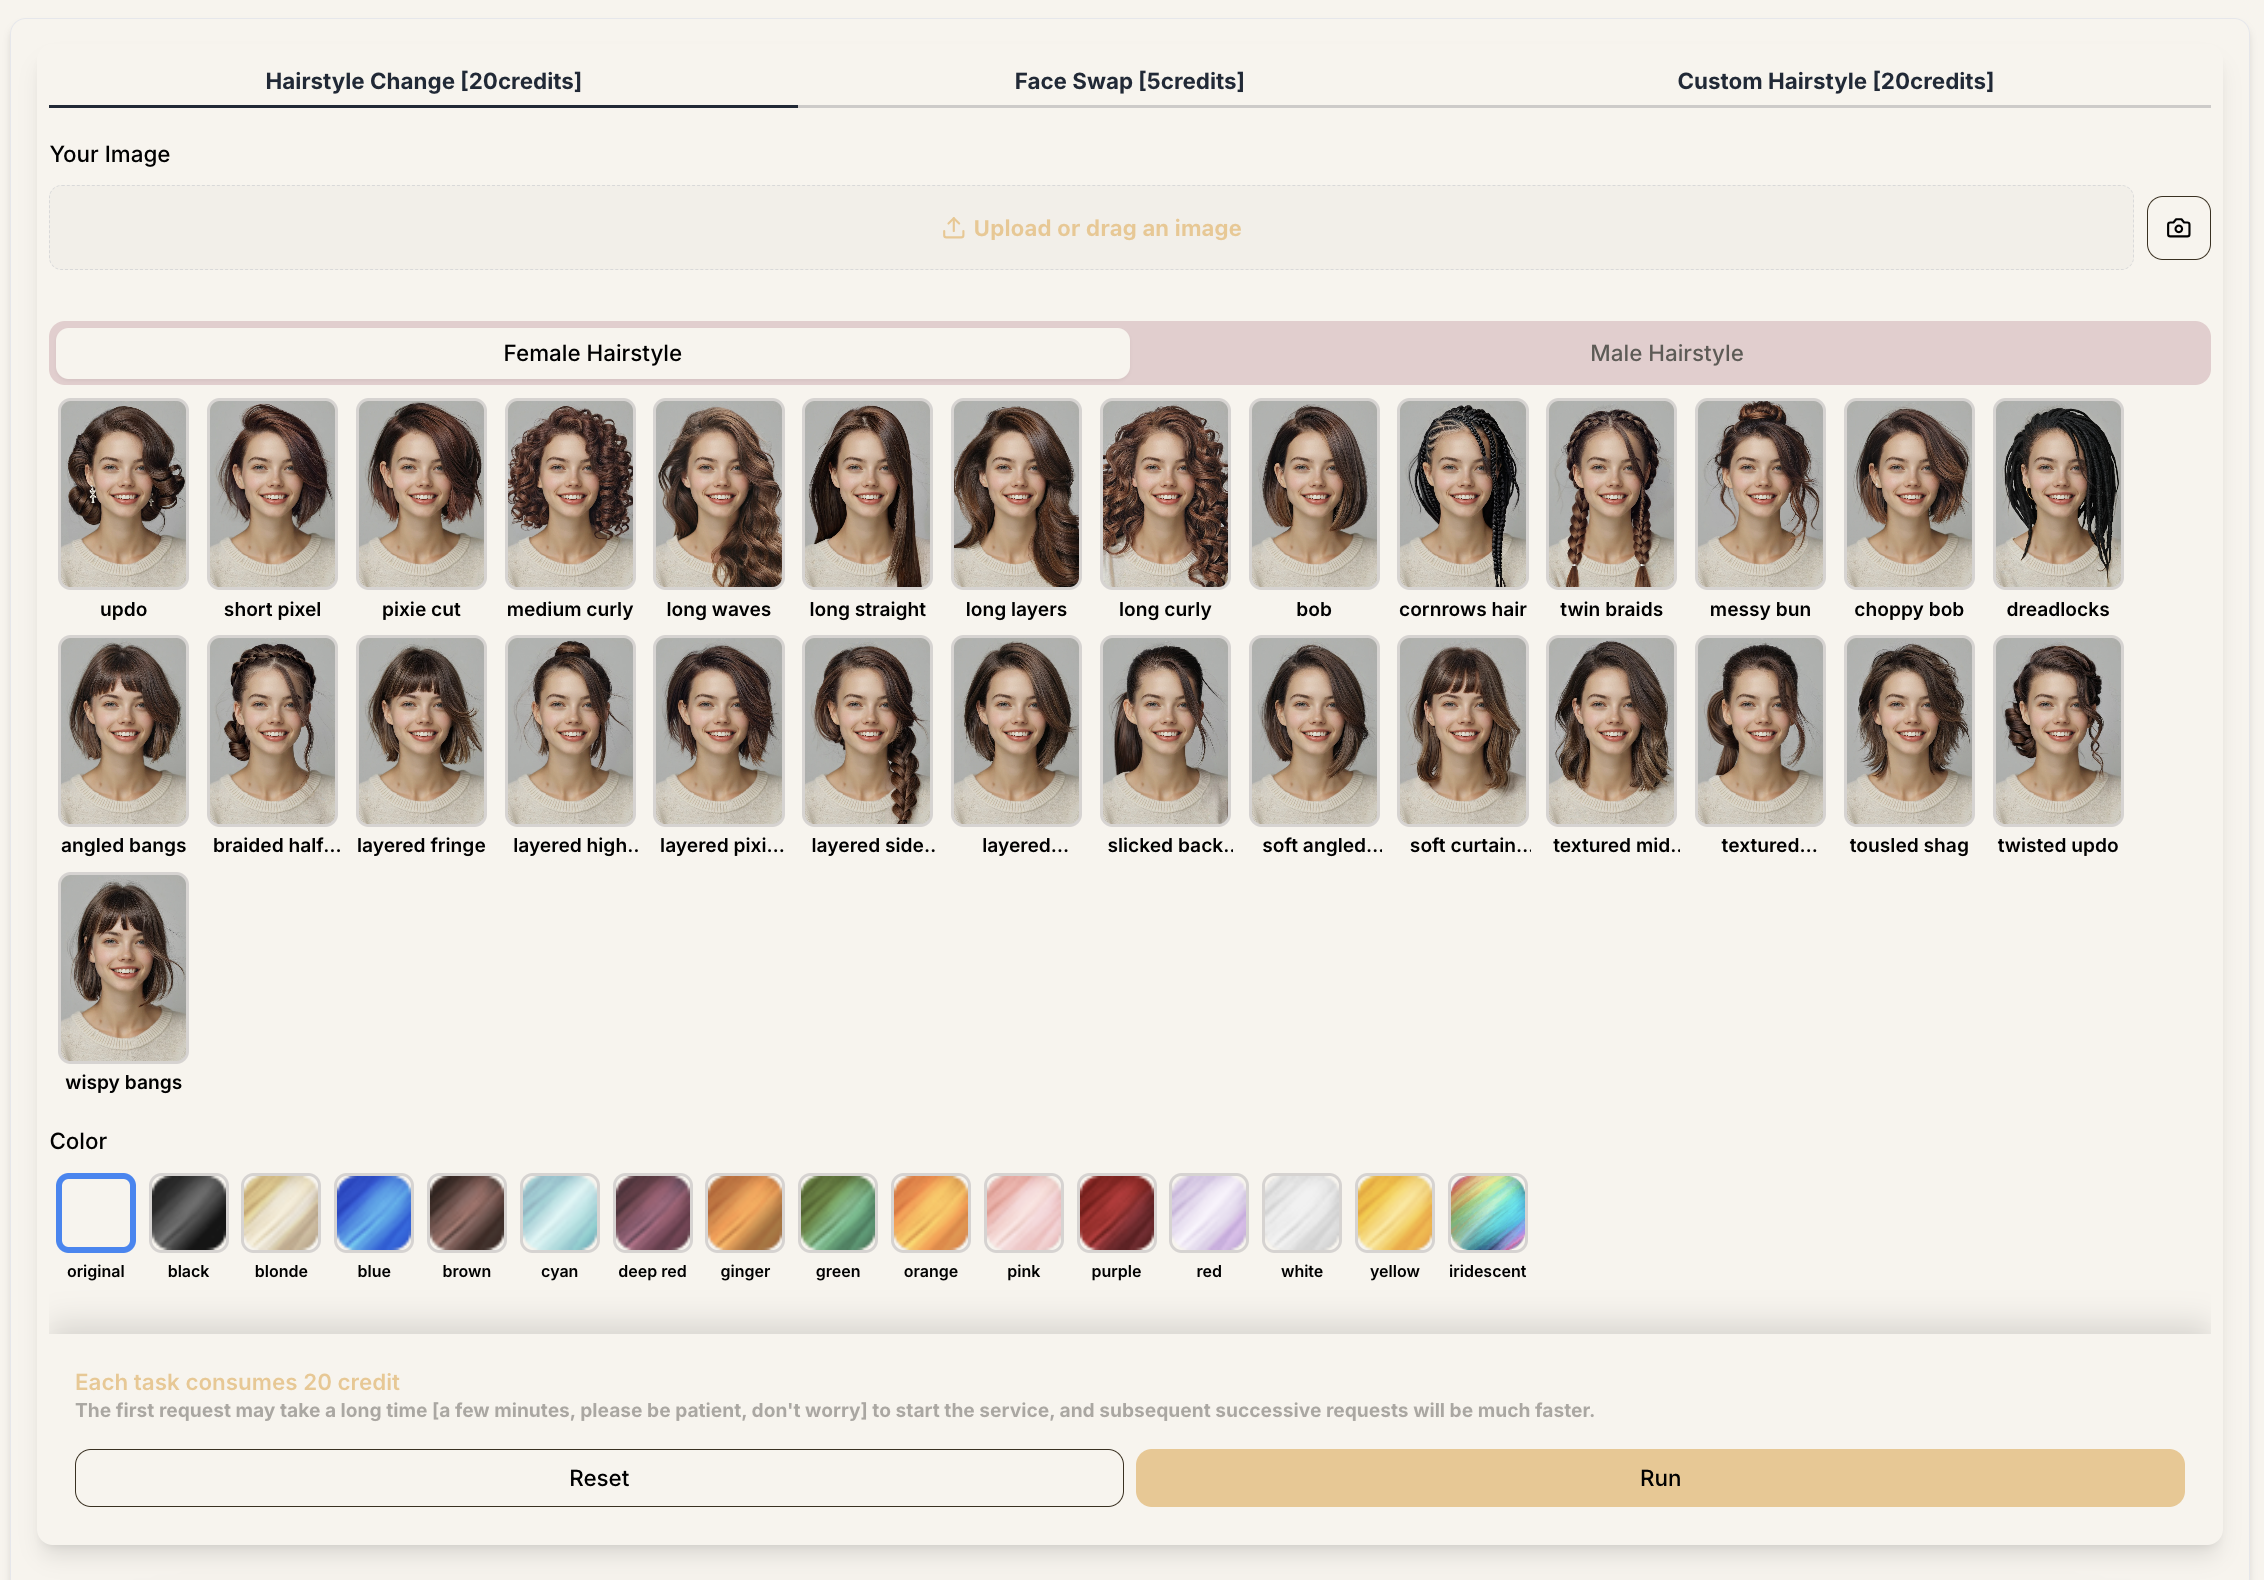Select the original color swatch
2264x1580 pixels.
pyautogui.click(x=96, y=1213)
